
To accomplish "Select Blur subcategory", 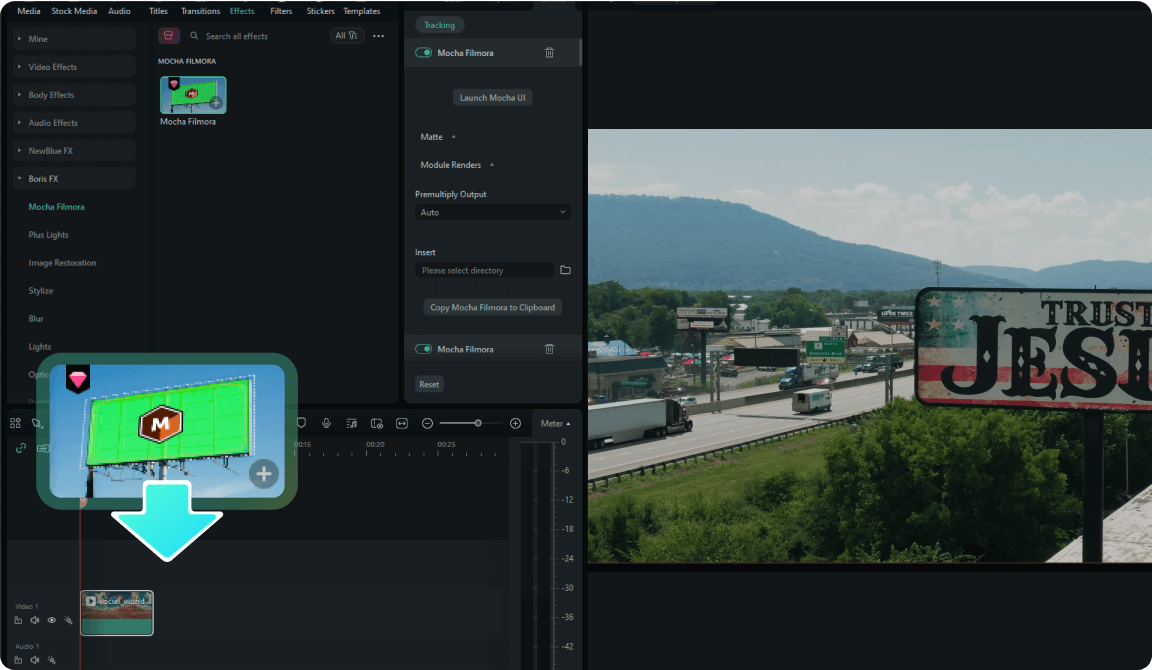I will click(x=36, y=318).
